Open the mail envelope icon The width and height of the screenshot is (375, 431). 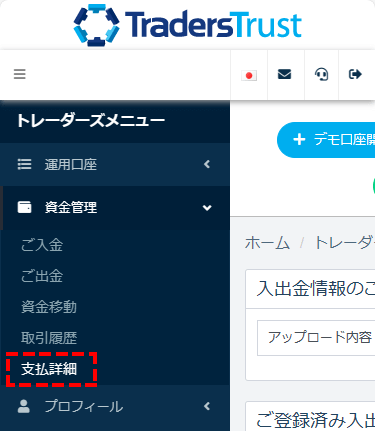point(284,74)
